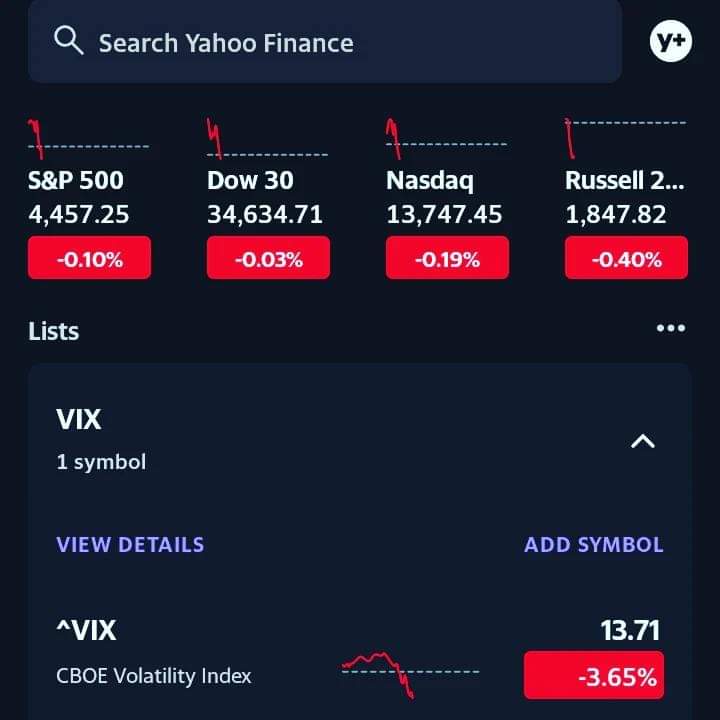Click the VIEW DETAILS link

[x=130, y=545]
